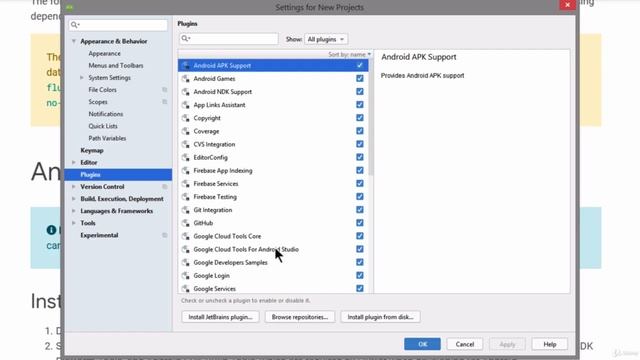Expand the Languages & Frameworks section
The width and height of the screenshot is (640, 360).
[x=74, y=211]
